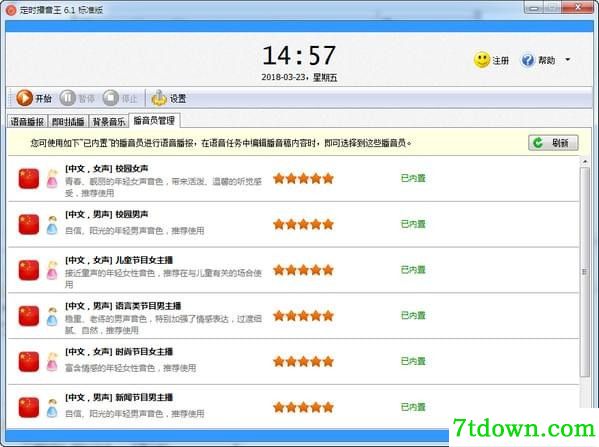Select the 播音员管理 tab

pos(154,120)
